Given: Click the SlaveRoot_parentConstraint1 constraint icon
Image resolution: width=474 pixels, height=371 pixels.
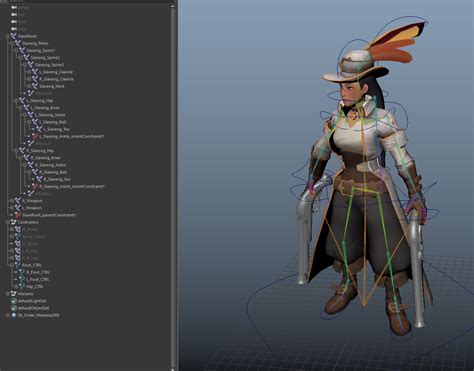Looking at the screenshot, I should (x=18, y=215).
